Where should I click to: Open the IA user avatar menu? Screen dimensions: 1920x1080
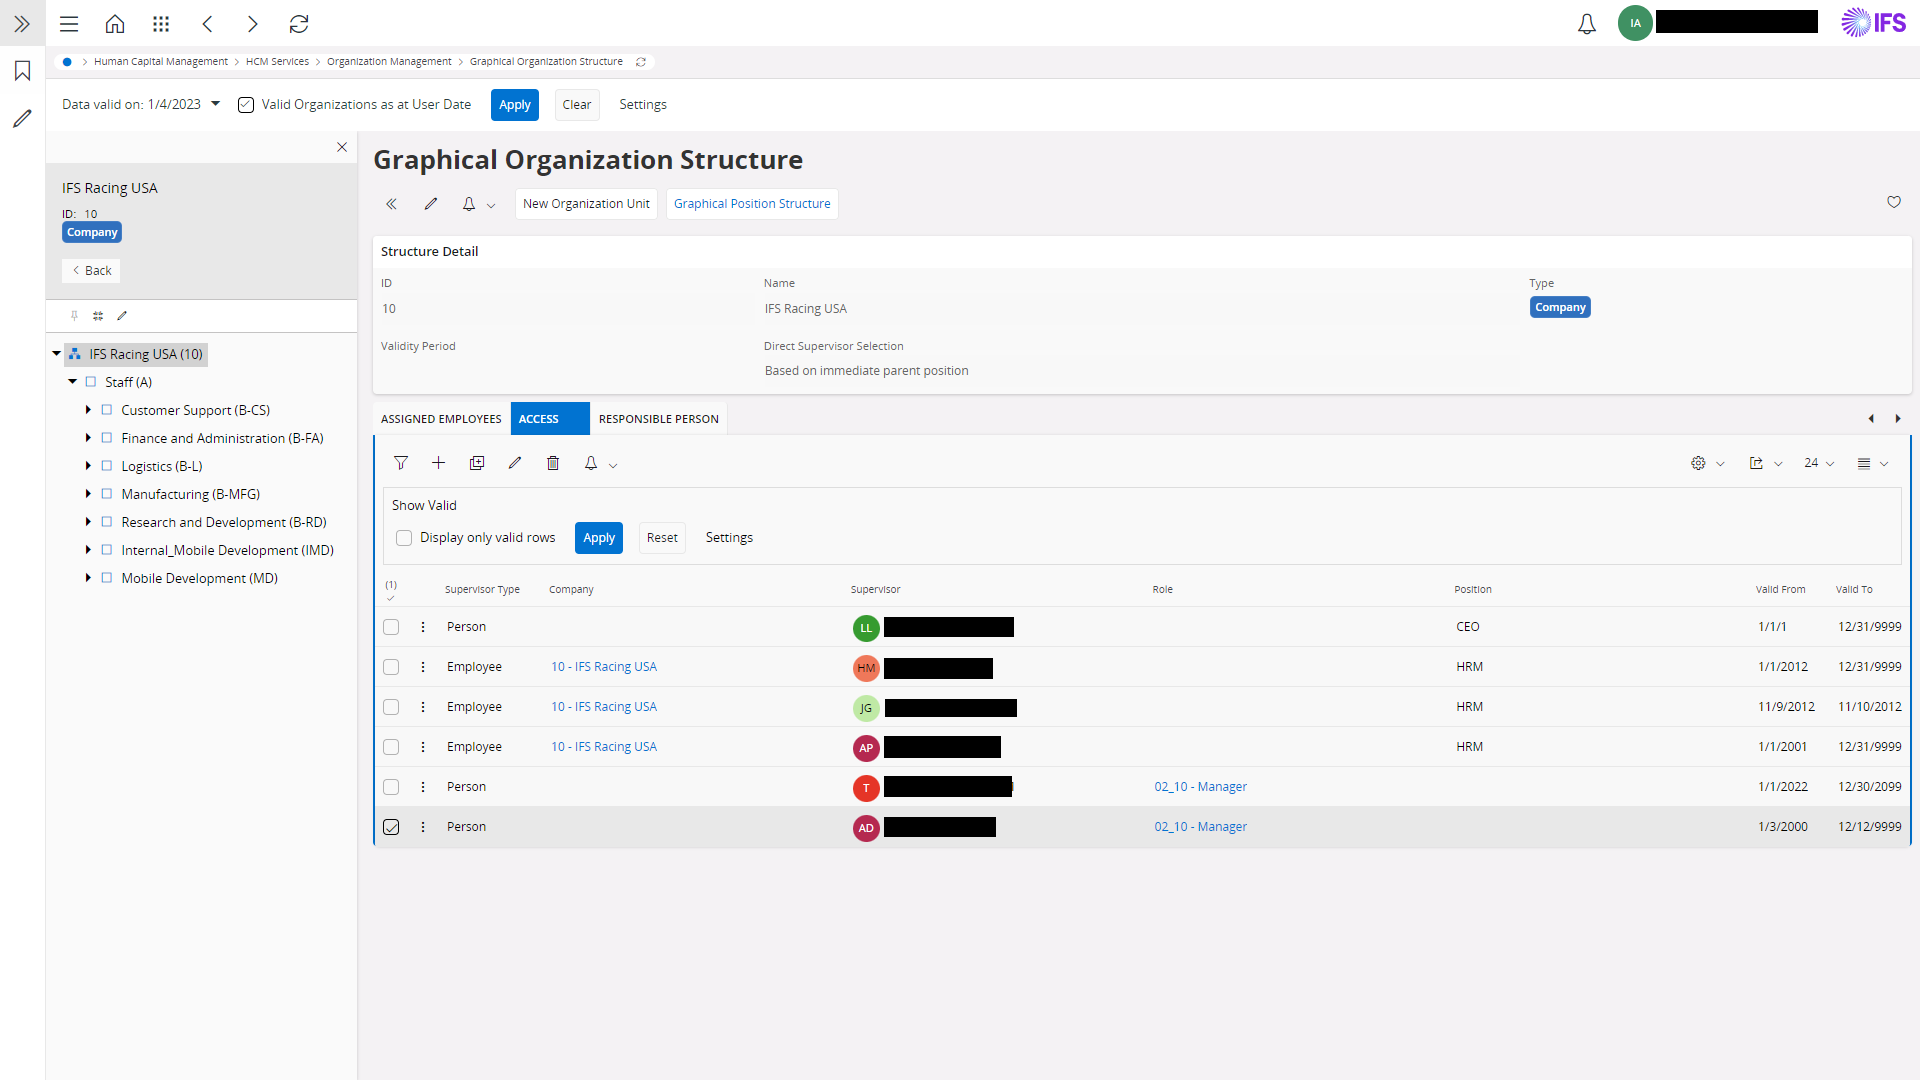click(x=1635, y=23)
